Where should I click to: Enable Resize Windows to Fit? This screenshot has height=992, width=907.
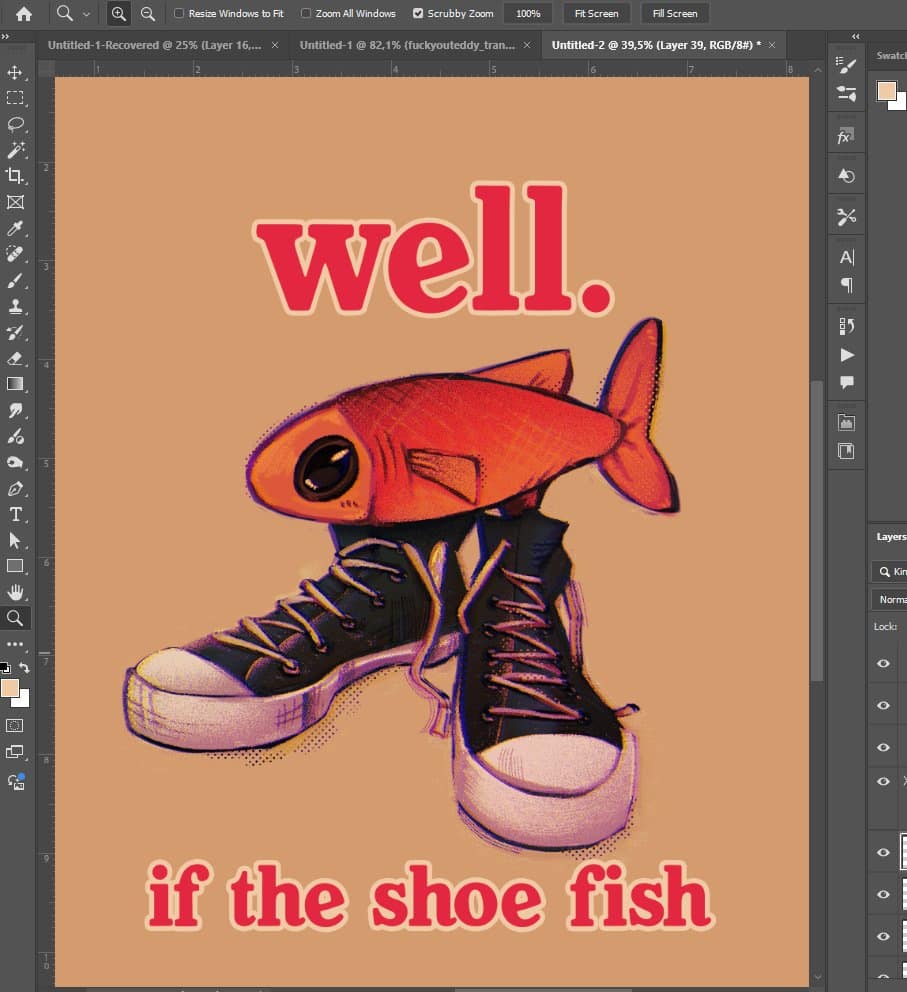(x=180, y=13)
